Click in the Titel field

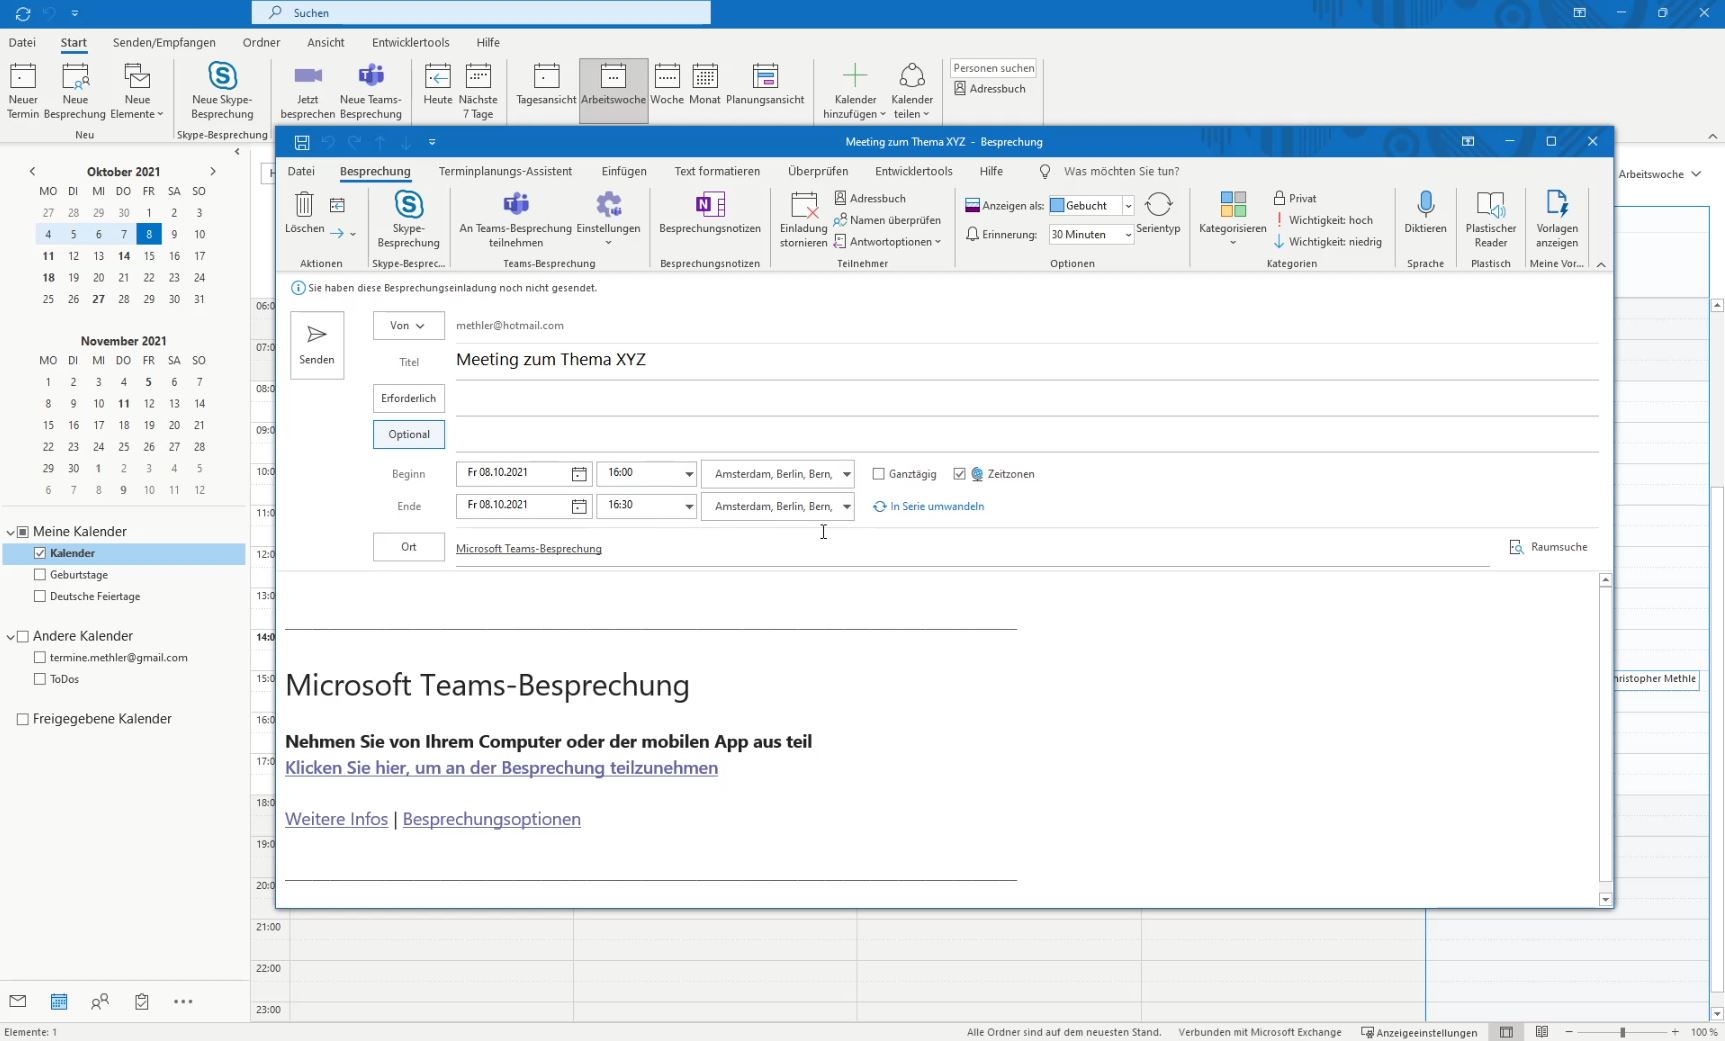point(1027,360)
